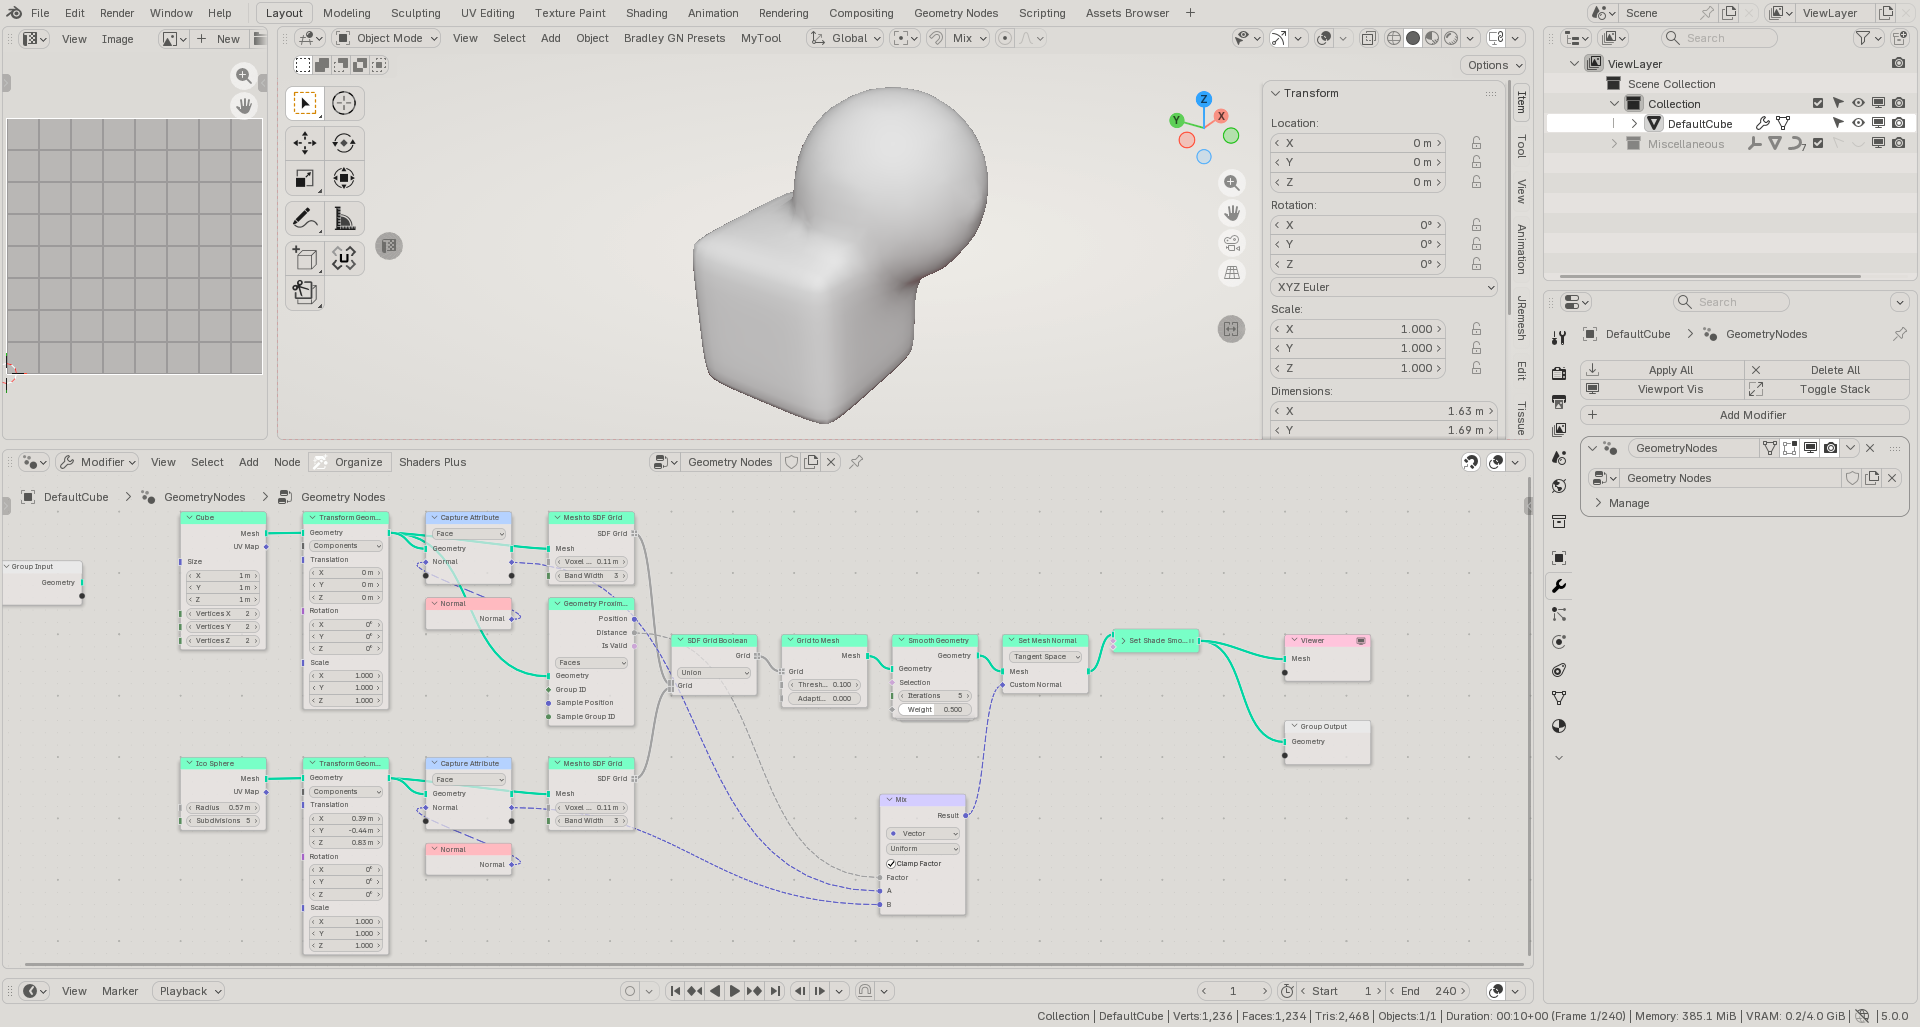Open the Object Mode dropdown
This screenshot has height=1027, width=1920.
tap(387, 38)
